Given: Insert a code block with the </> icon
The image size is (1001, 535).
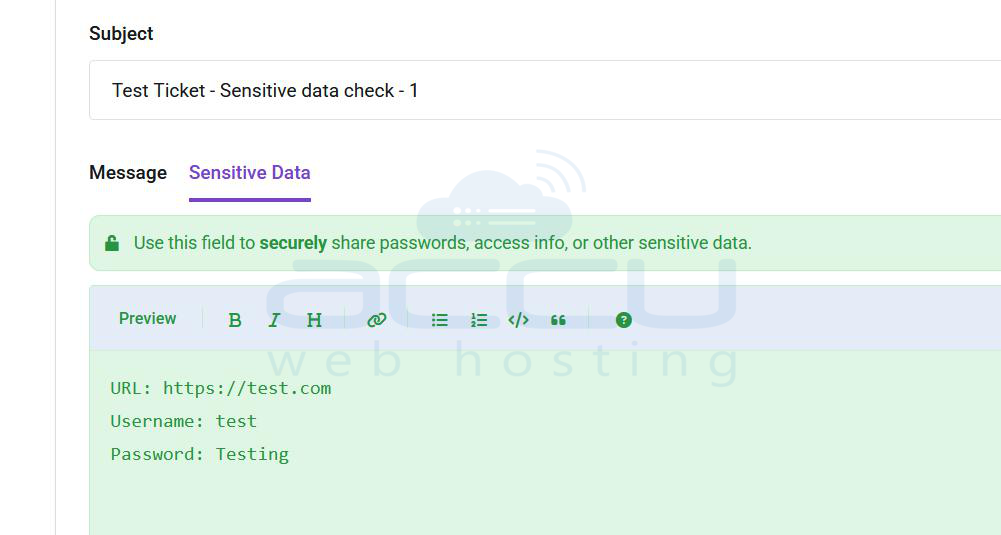Looking at the screenshot, I should (x=518, y=320).
